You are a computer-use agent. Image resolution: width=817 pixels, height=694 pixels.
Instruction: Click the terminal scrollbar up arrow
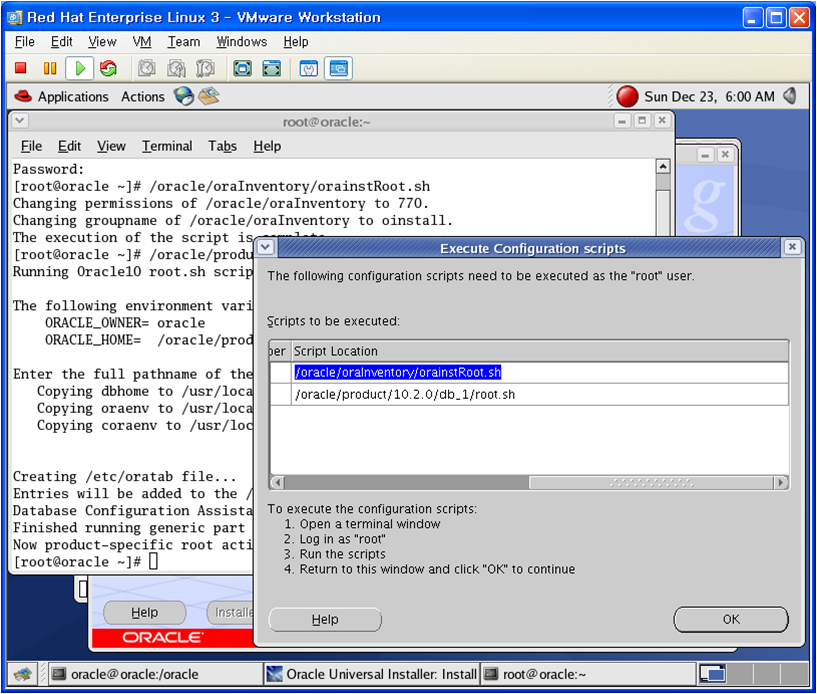pos(663,167)
